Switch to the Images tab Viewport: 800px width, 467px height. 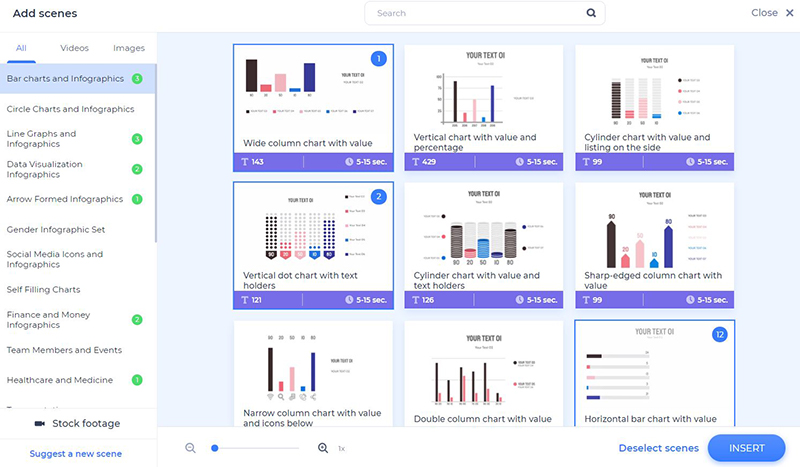click(x=128, y=48)
